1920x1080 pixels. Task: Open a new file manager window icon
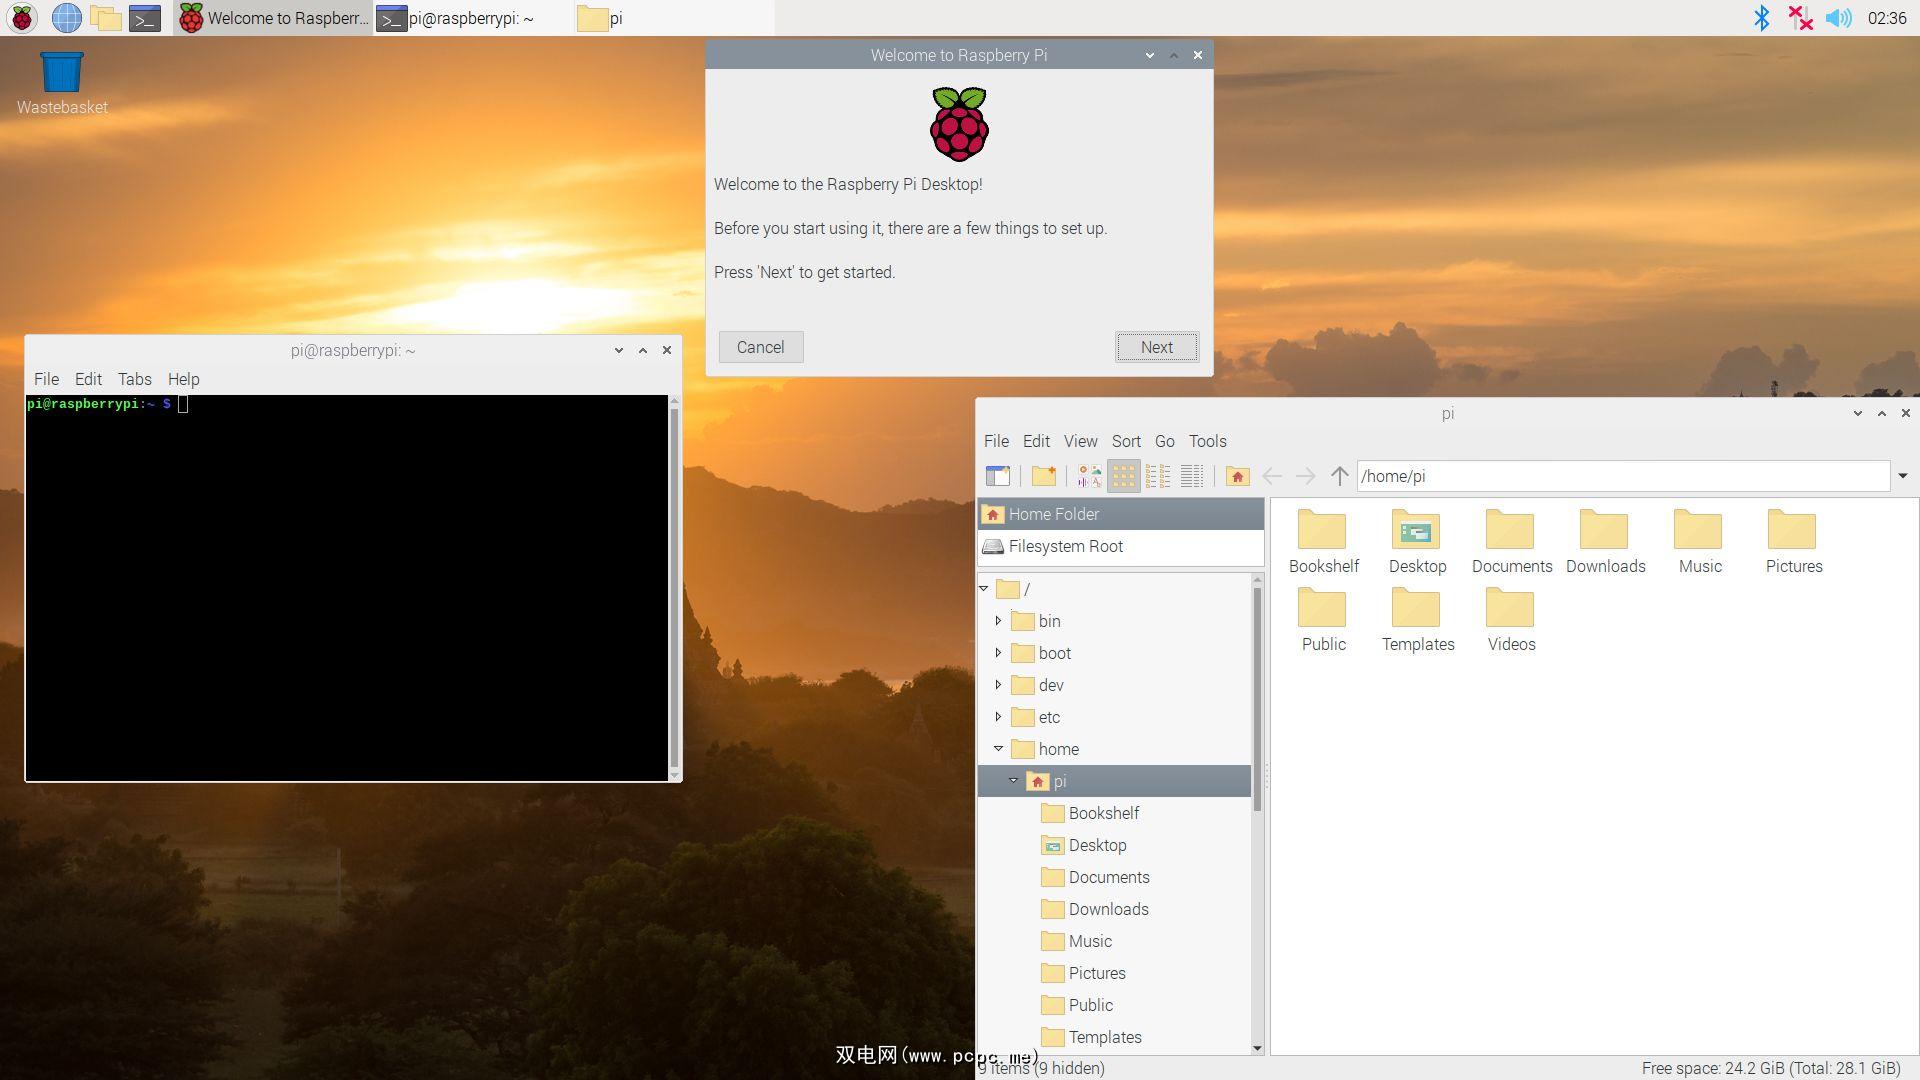click(x=997, y=476)
